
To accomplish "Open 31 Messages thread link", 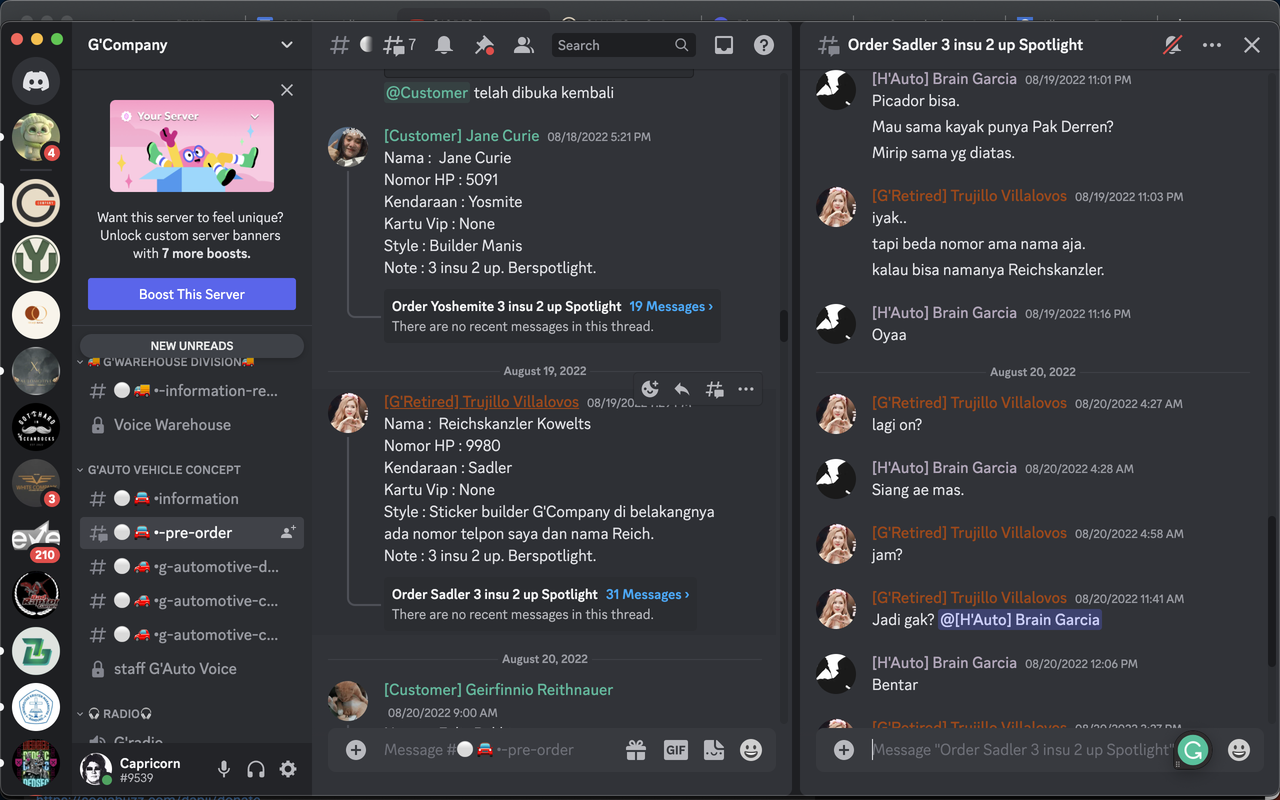I will tap(647, 594).
